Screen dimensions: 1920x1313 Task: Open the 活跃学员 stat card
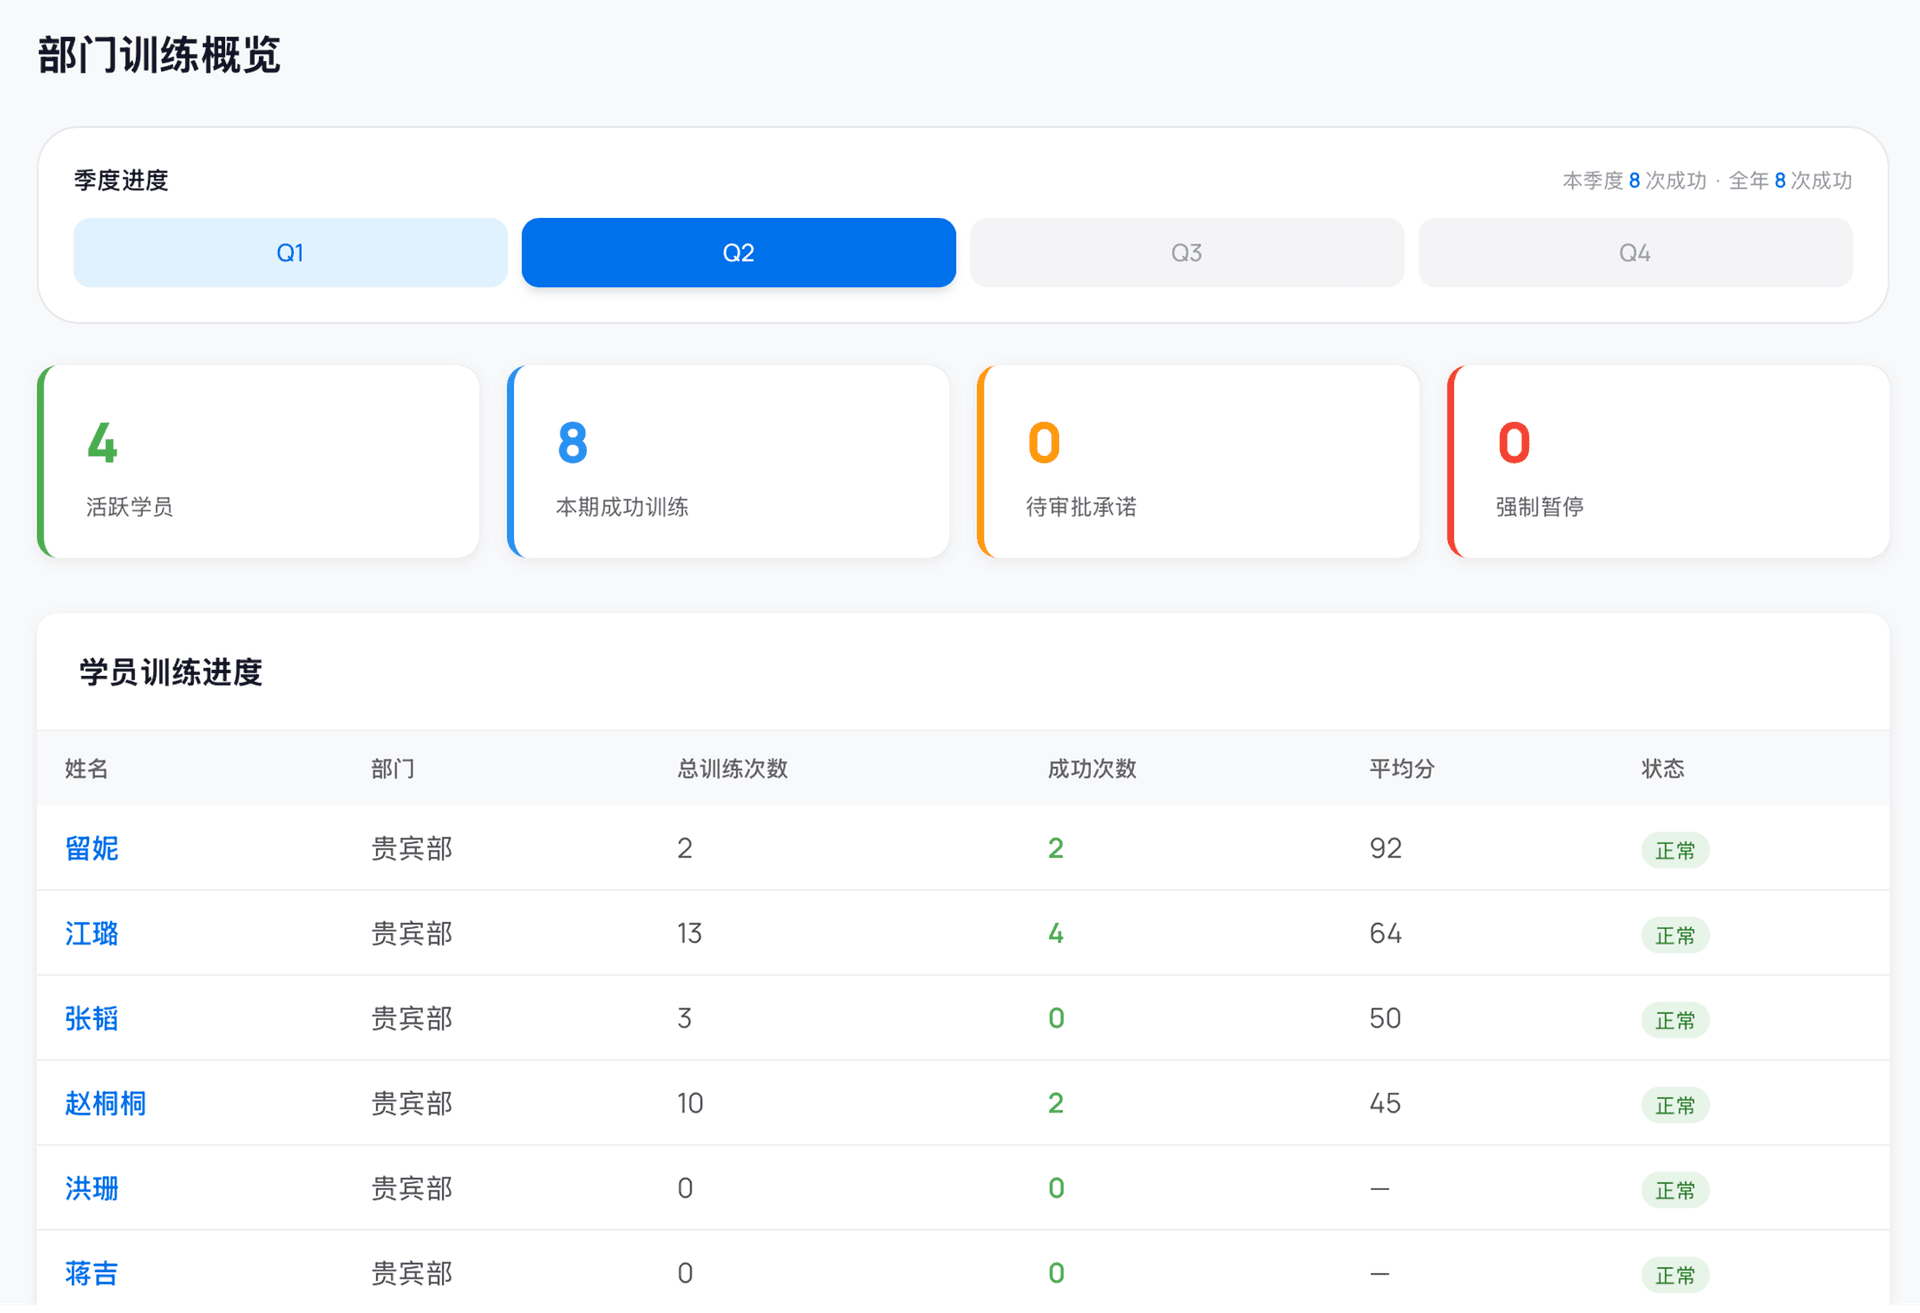click(259, 461)
